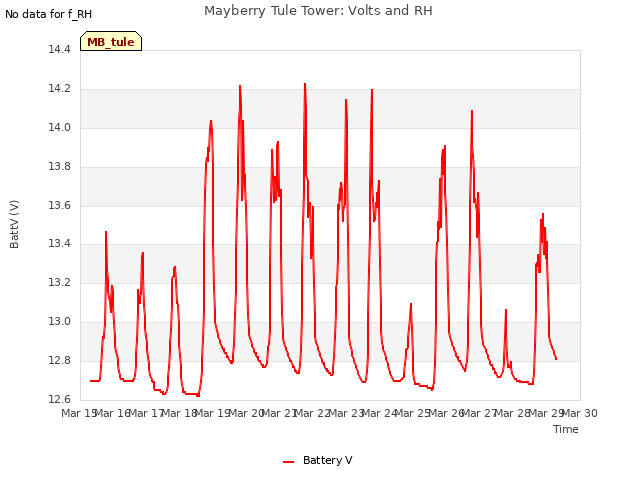Click the Mar 16 x-axis label
640x480 pixels.
[113, 413]
